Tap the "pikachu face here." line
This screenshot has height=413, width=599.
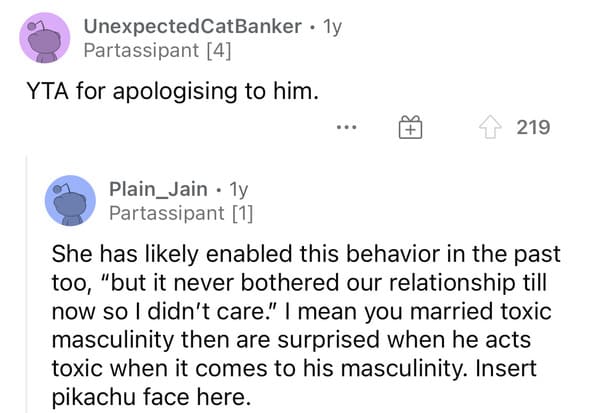point(151,397)
